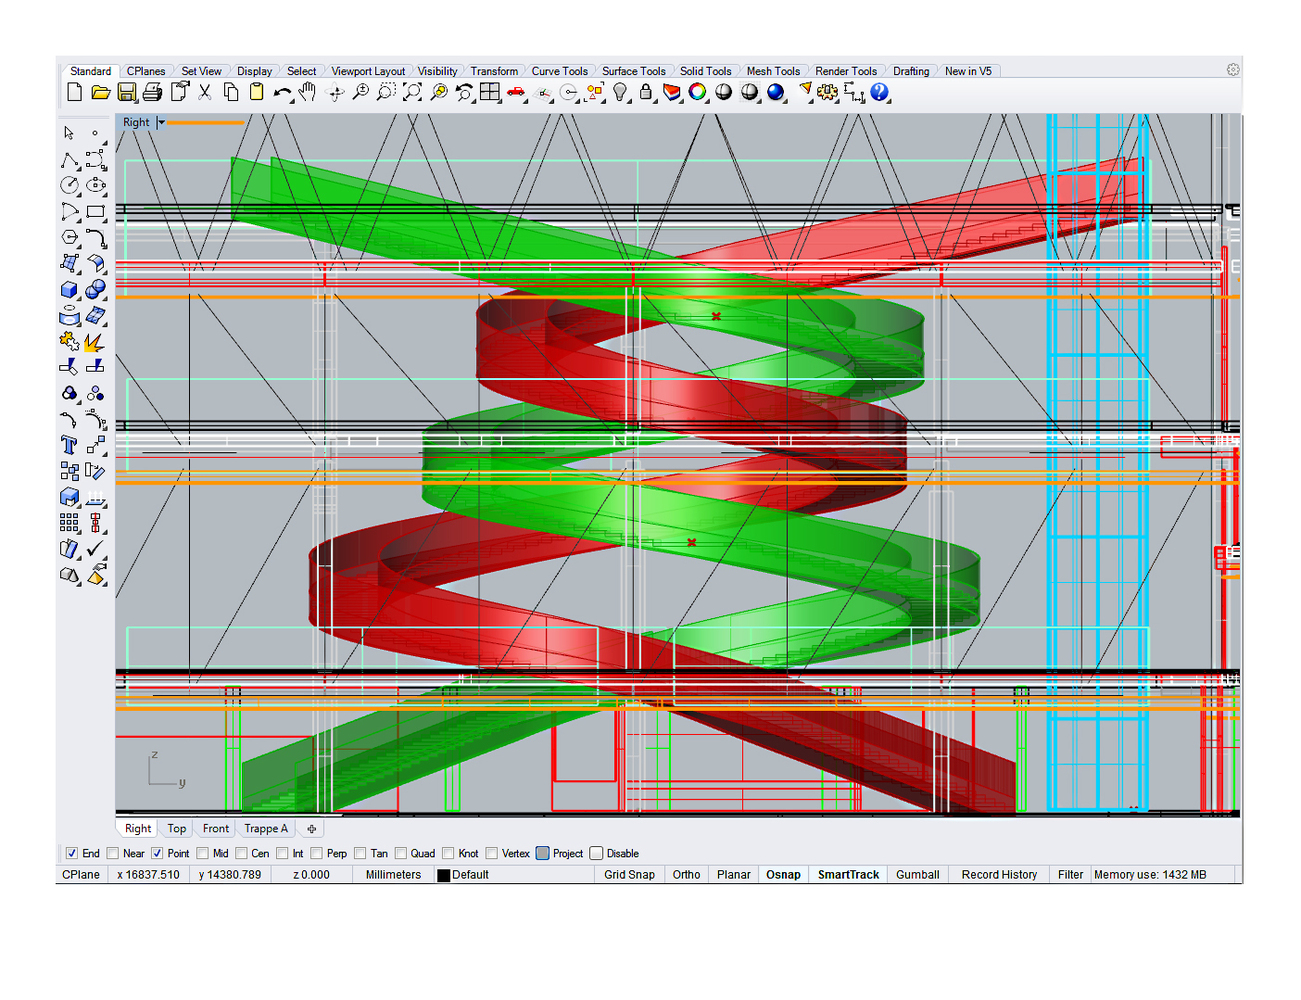Image resolution: width=1301 pixels, height=1000 pixels.
Task: Click the Lock padlock icon
Action: point(646,92)
